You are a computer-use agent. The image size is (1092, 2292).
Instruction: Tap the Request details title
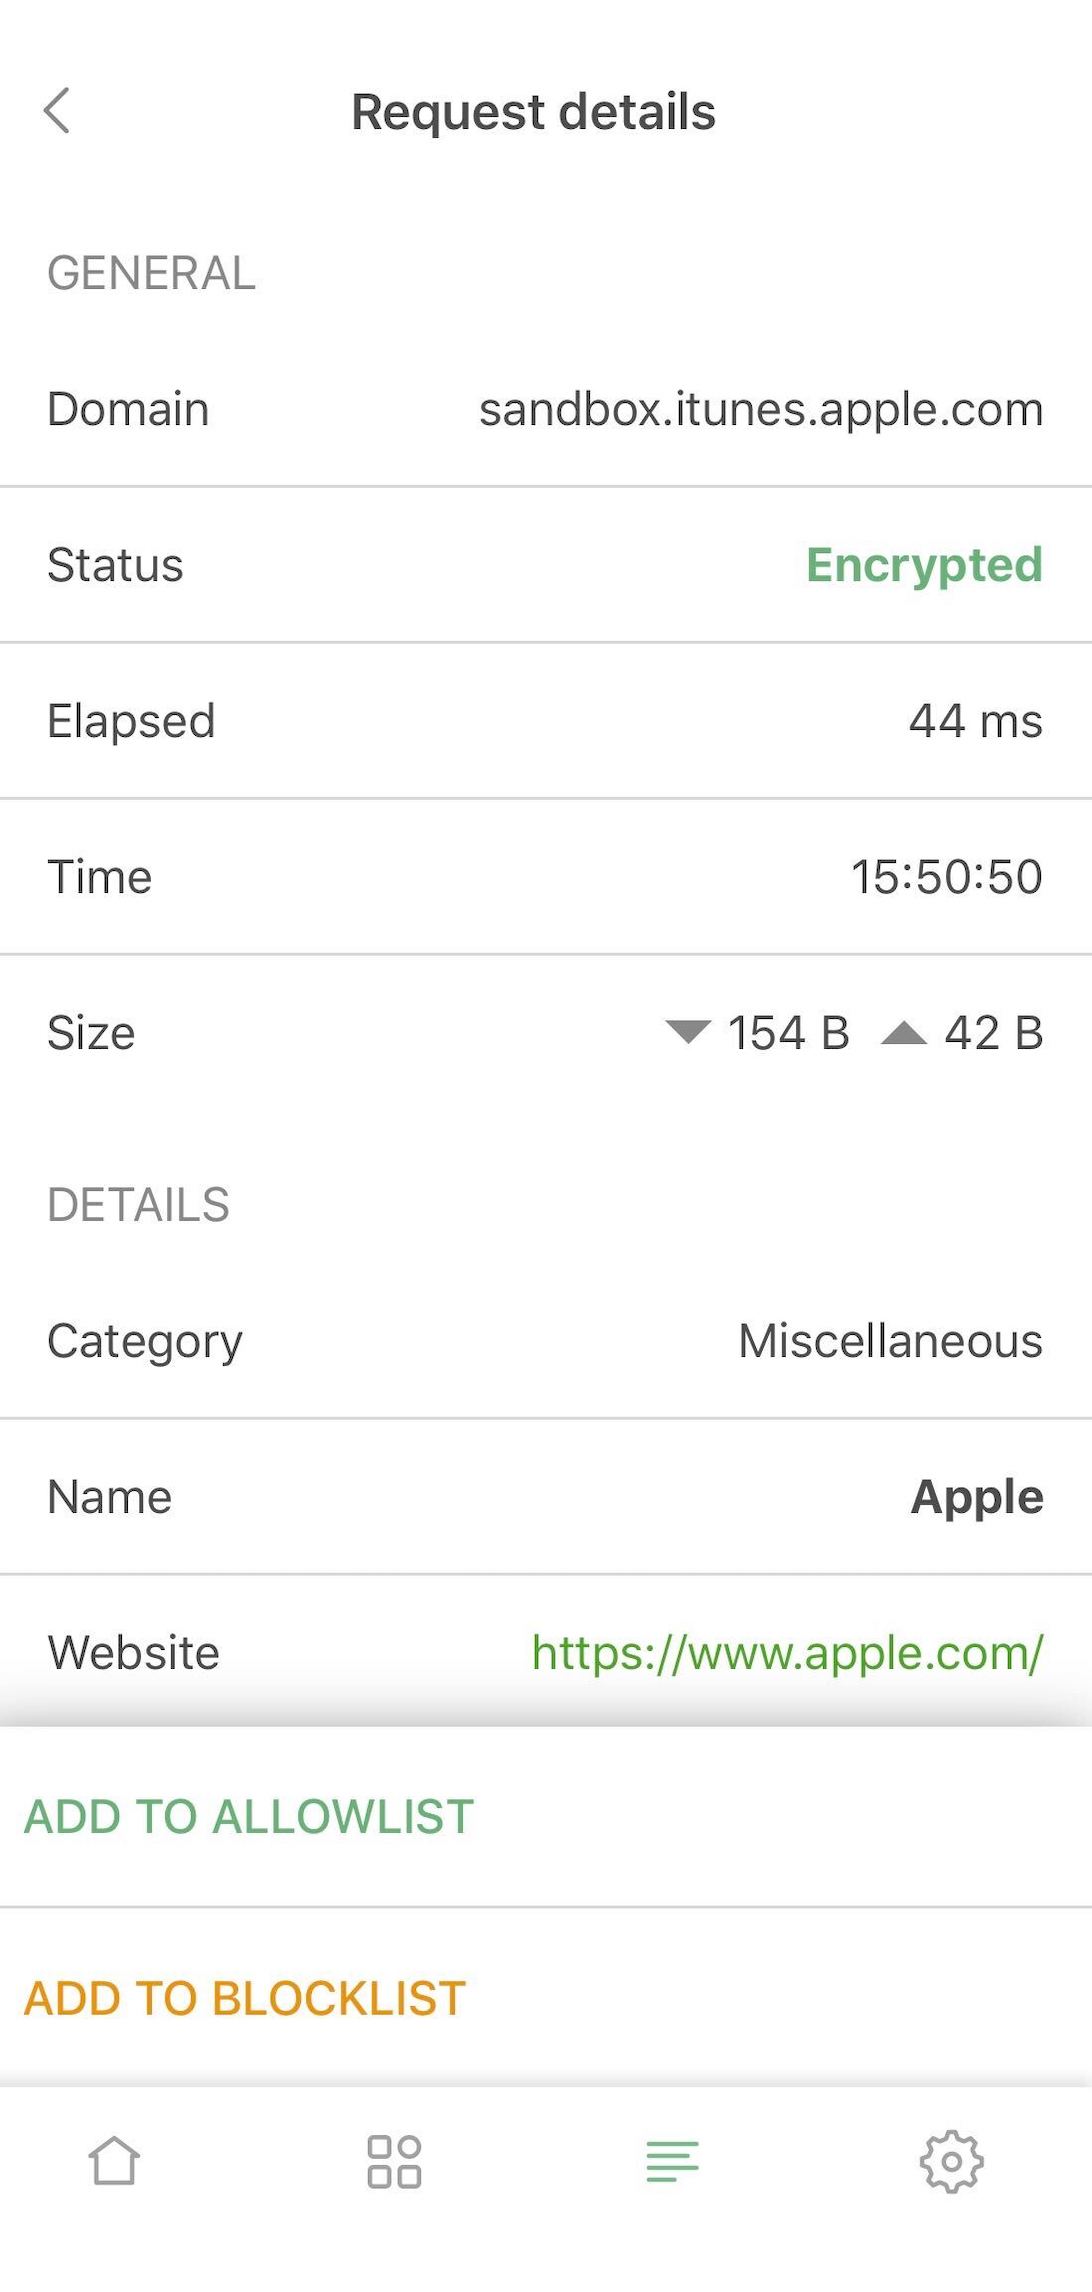coord(533,112)
